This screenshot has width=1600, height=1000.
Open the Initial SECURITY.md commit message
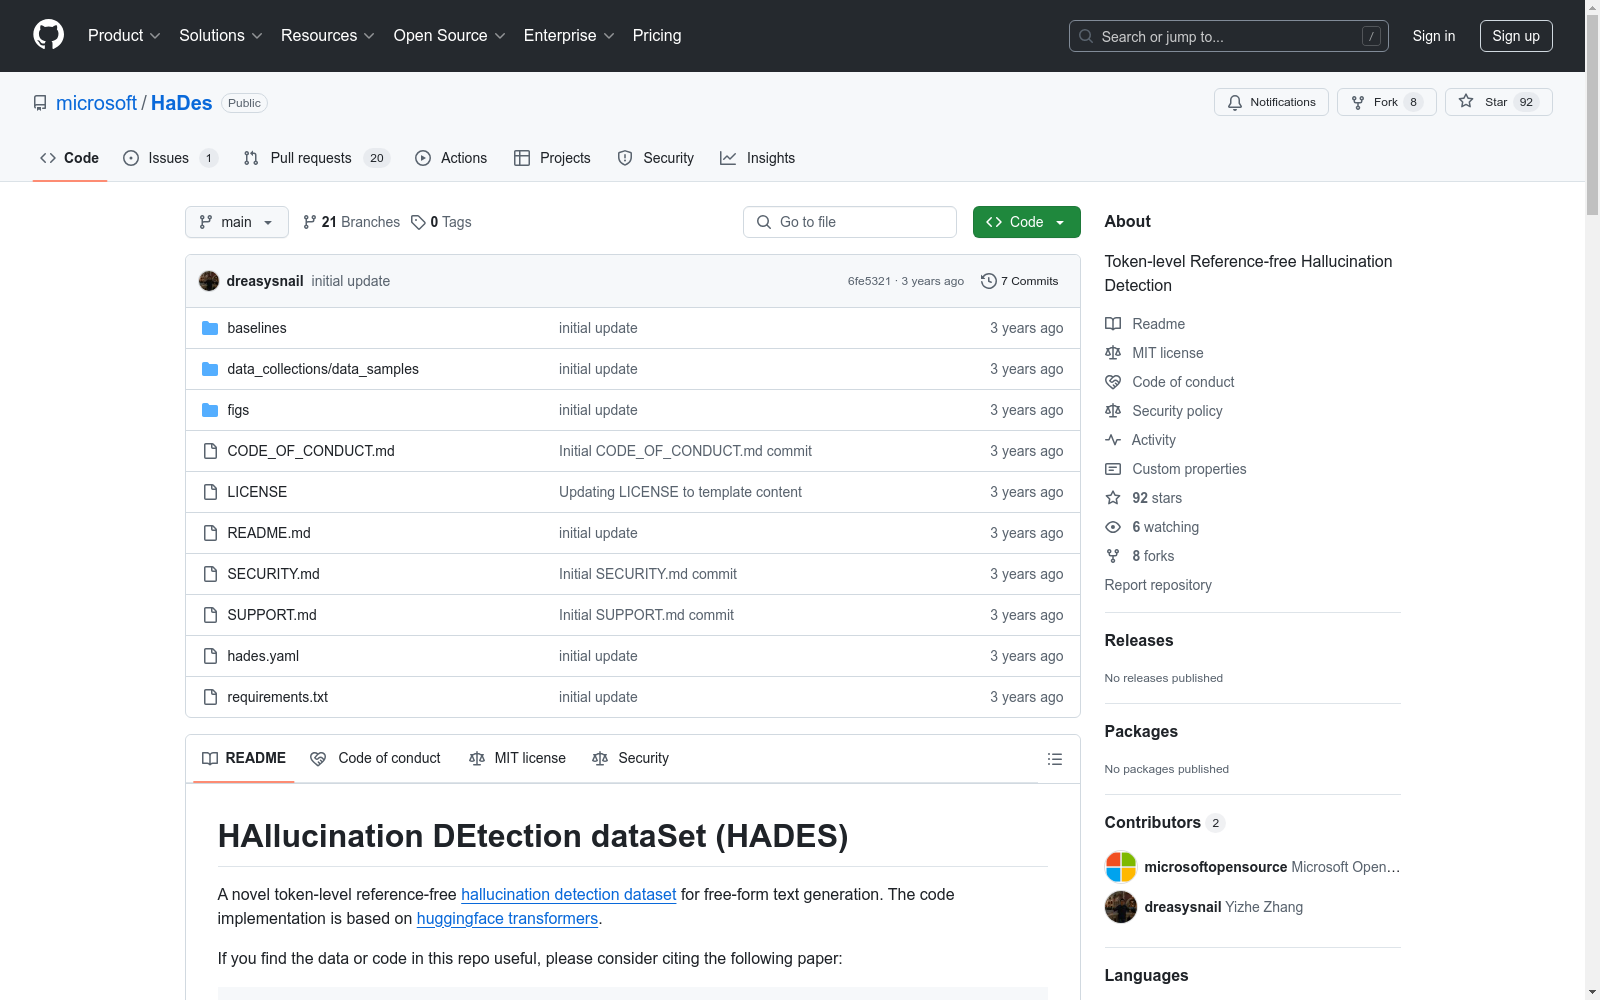click(x=648, y=574)
